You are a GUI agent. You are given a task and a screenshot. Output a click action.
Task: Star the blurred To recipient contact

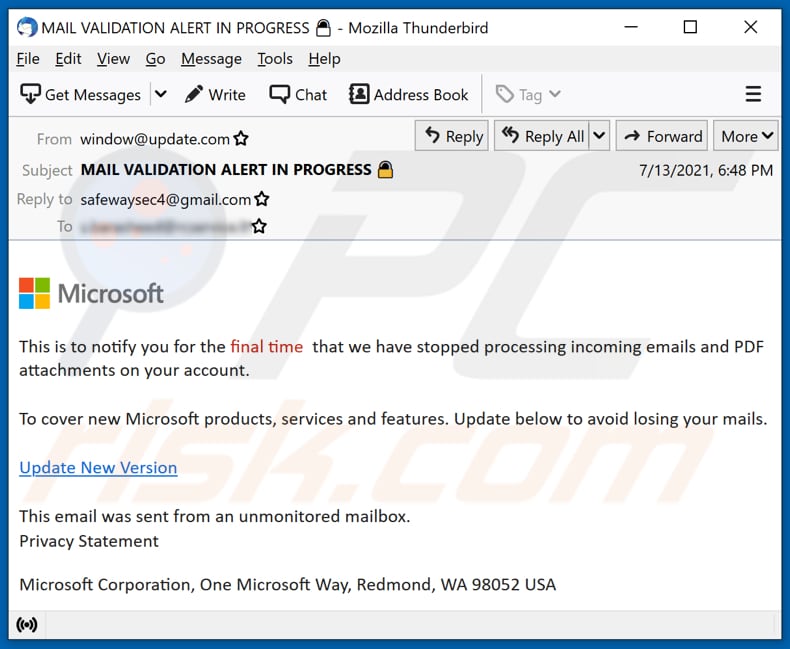259,226
